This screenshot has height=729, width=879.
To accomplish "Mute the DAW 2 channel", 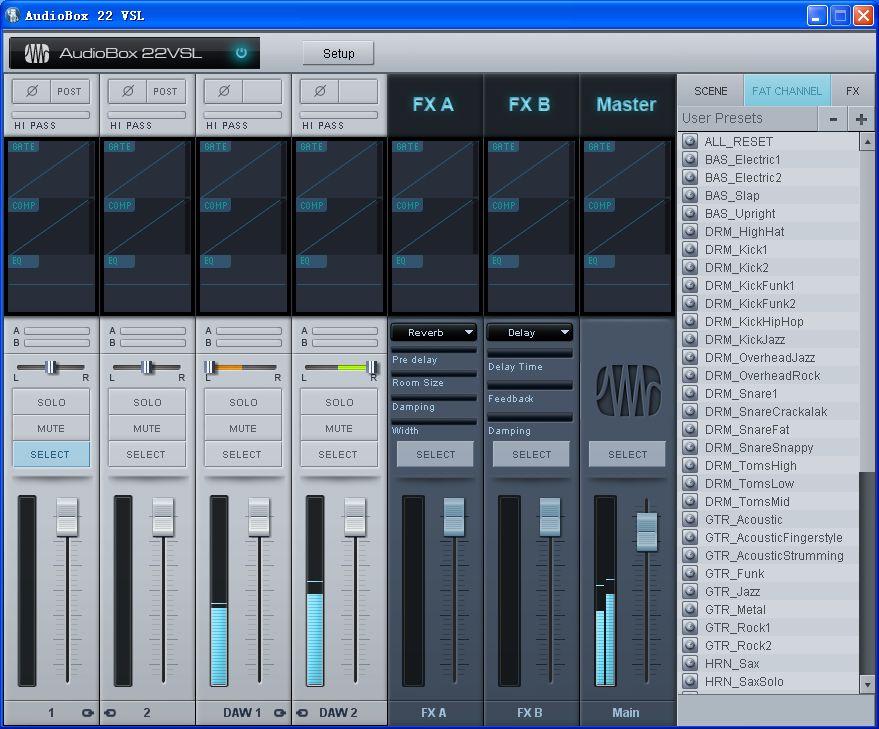I will pyautogui.click(x=339, y=428).
